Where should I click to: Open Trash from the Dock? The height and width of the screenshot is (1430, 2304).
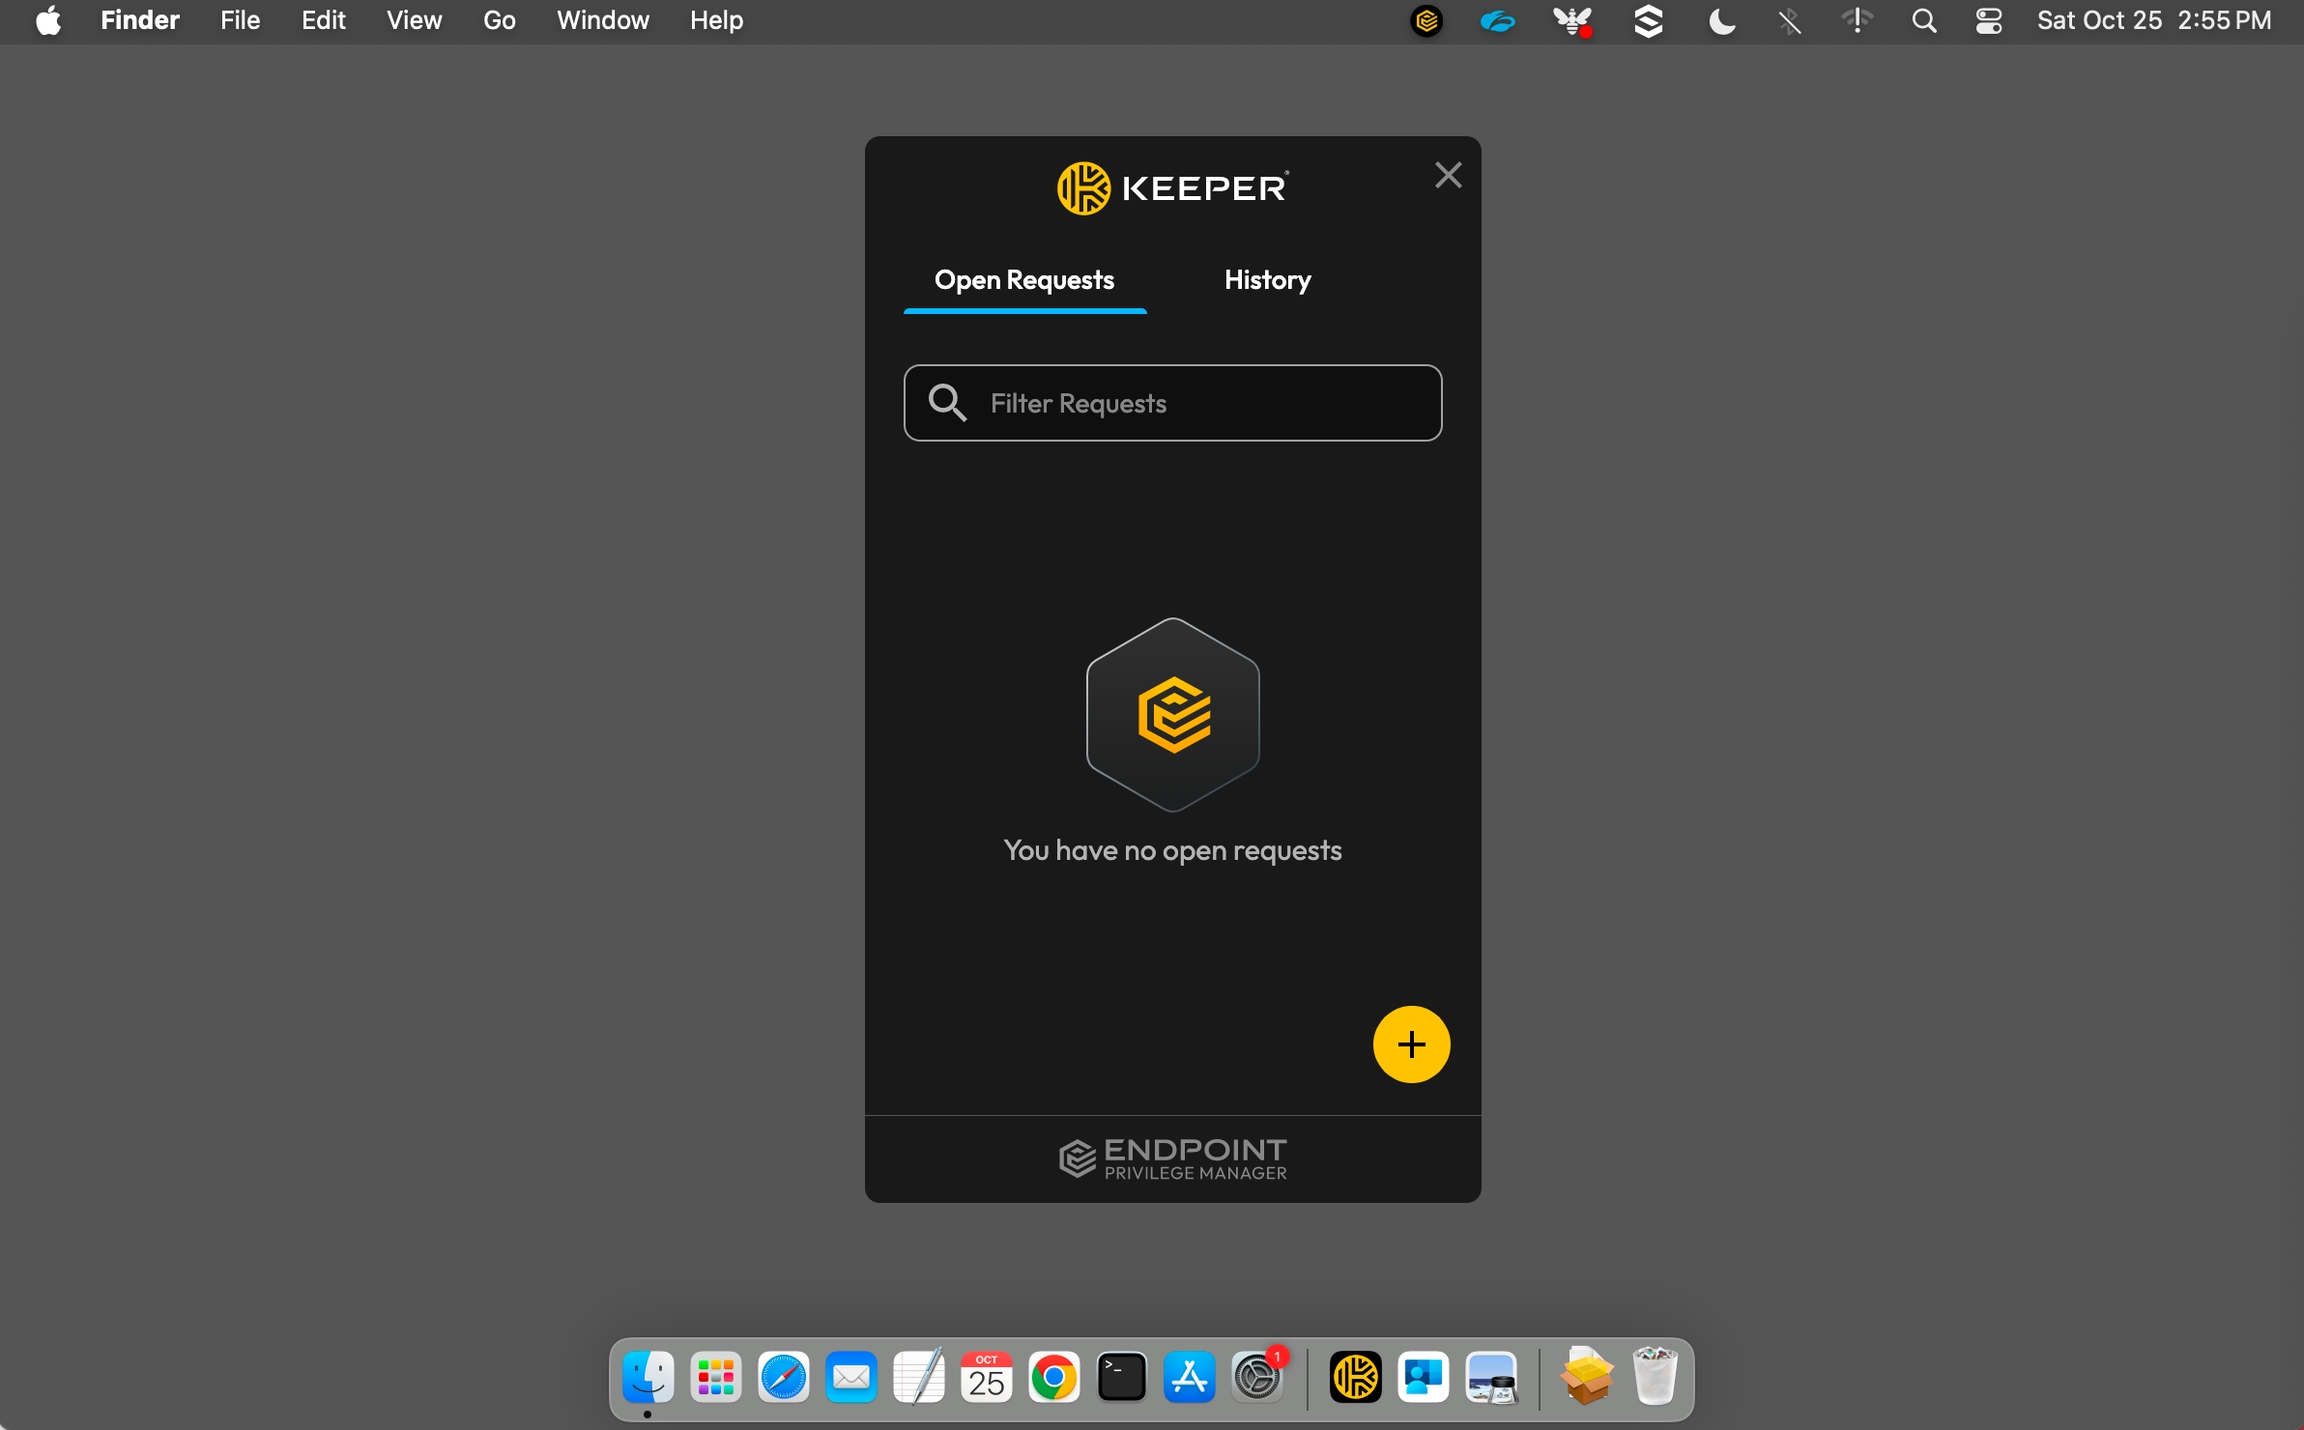(x=1655, y=1377)
